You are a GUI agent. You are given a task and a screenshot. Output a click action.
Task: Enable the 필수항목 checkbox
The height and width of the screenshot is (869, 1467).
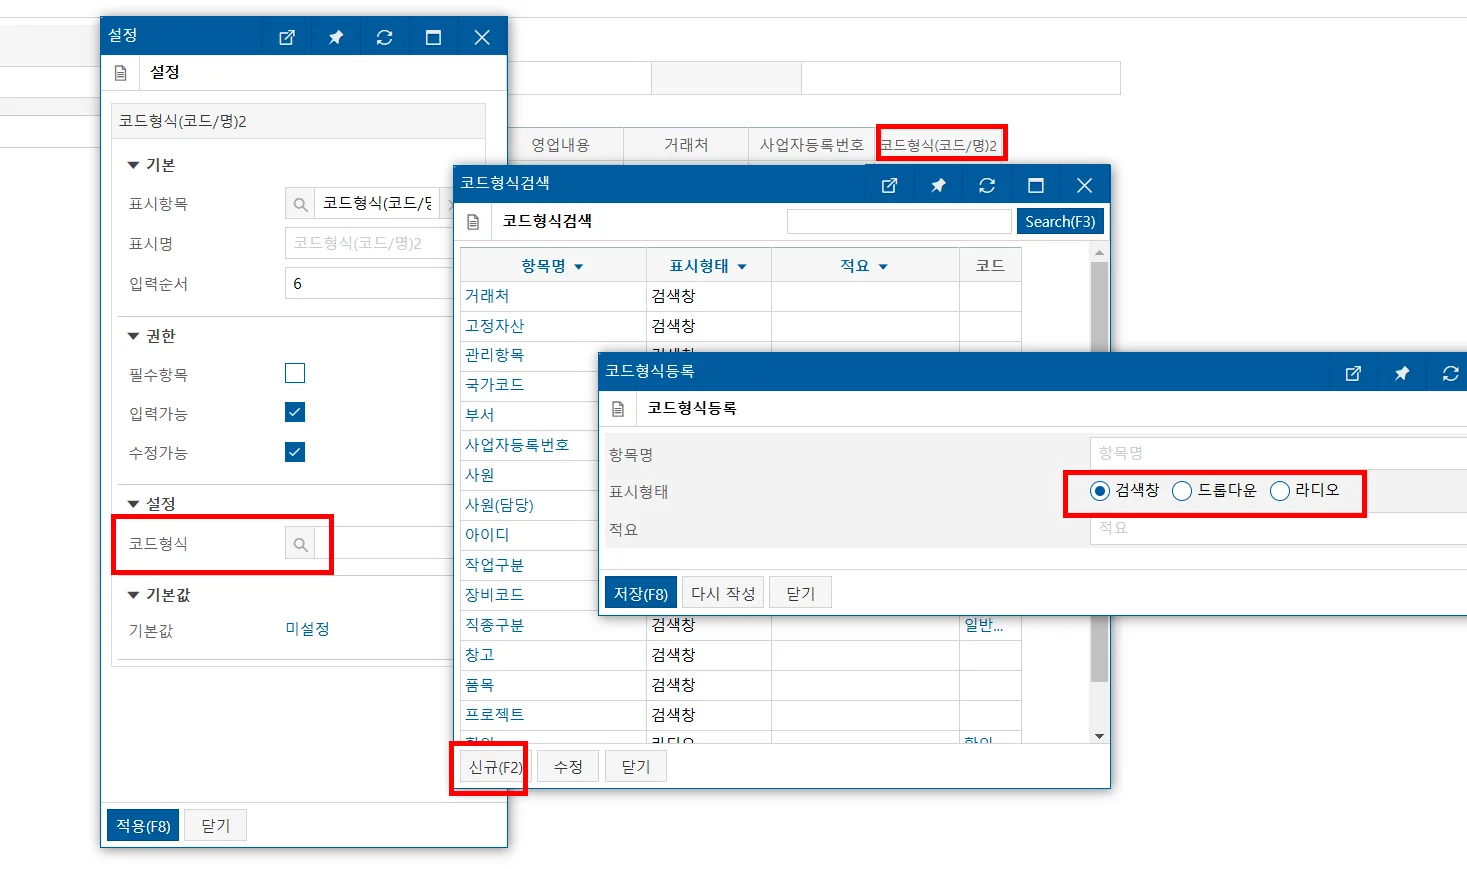(295, 373)
